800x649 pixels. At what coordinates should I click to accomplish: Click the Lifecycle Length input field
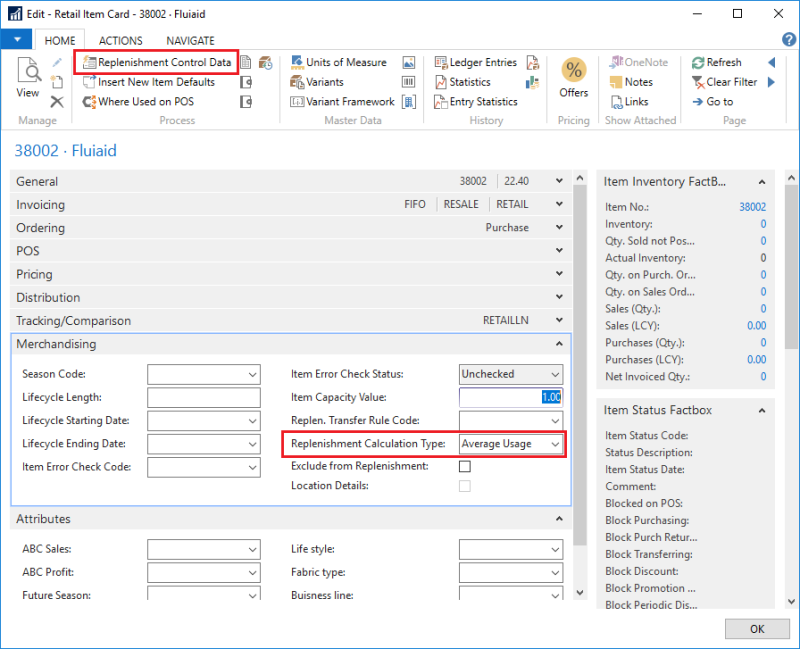(x=204, y=397)
